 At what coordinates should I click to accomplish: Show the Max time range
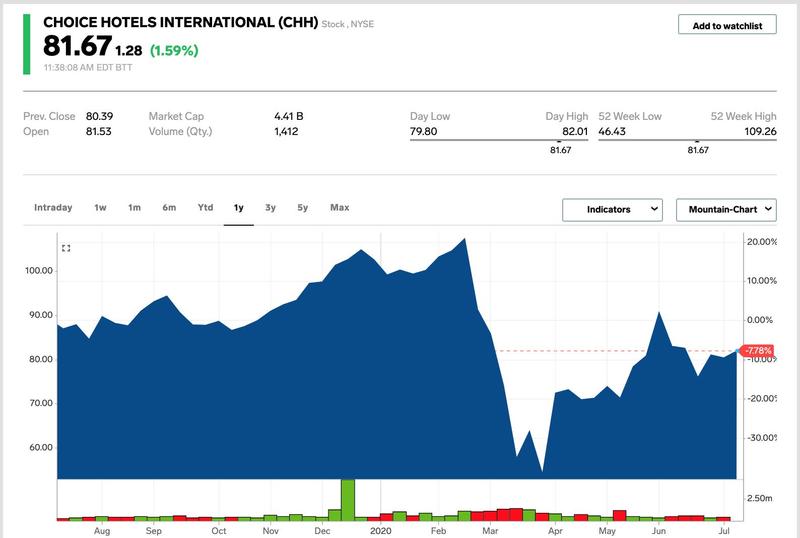coord(339,208)
